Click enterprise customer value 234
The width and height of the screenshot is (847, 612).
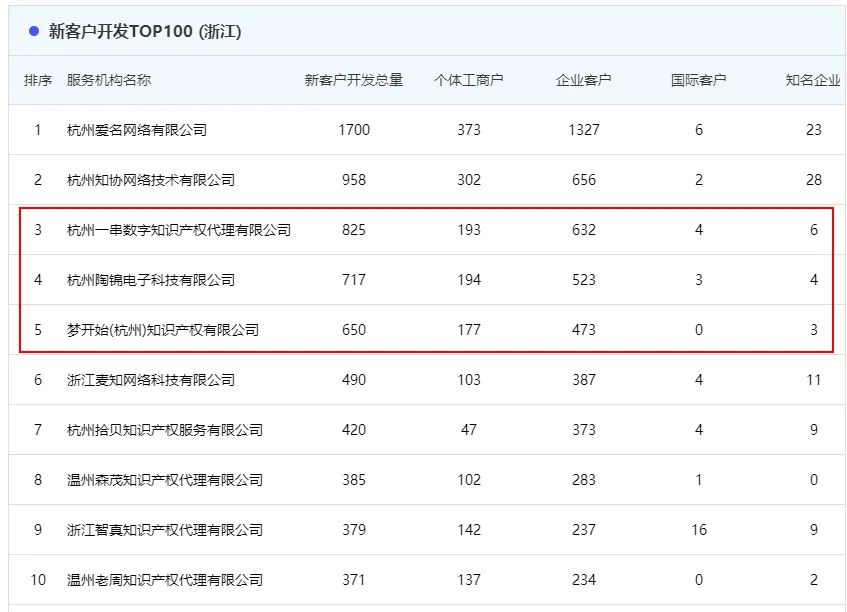tap(583, 580)
